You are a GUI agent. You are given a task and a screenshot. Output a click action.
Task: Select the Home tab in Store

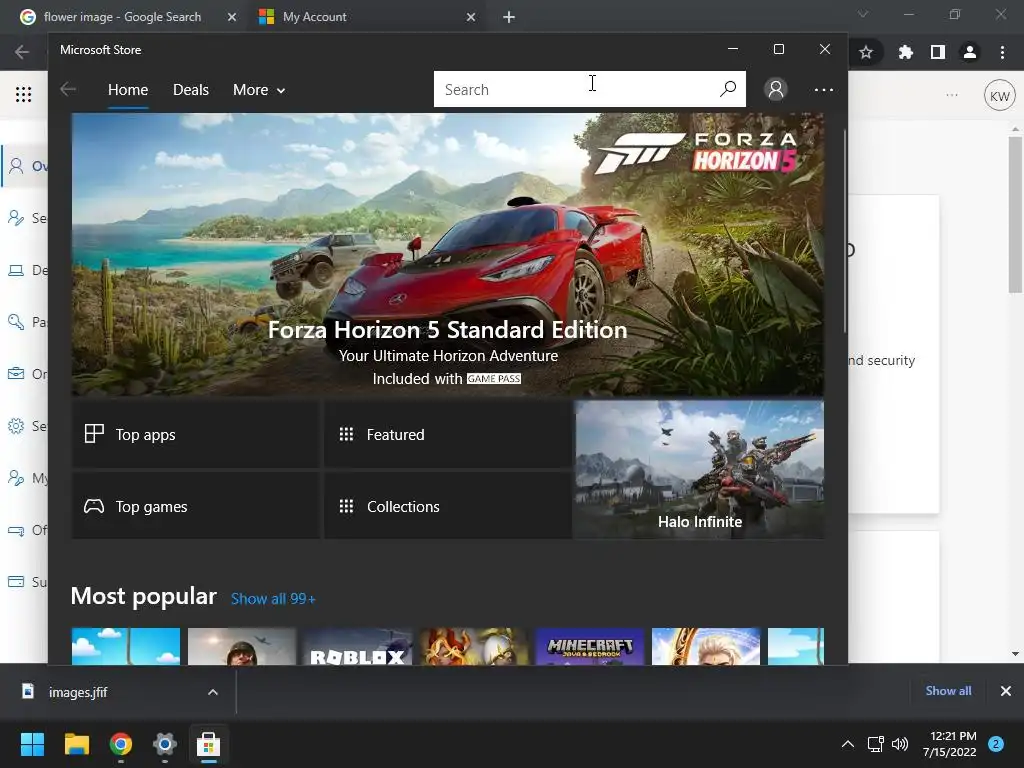[128, 89]
